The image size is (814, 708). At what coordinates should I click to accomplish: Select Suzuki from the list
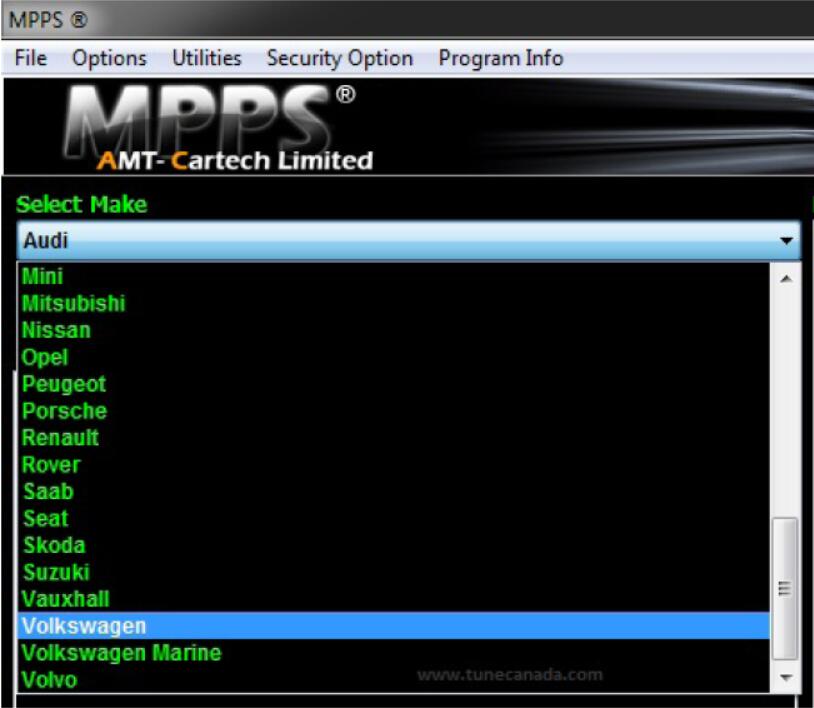[394, 573]
